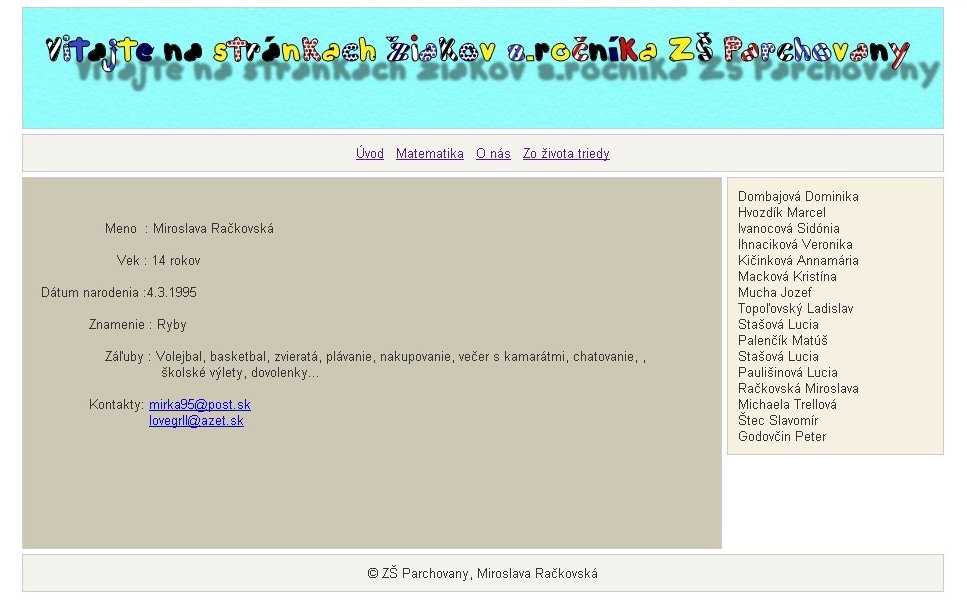This screenshot has width=967, height=608.
Task: Click the zodiac sign value Ryby
Action: [x=171, y=325]
